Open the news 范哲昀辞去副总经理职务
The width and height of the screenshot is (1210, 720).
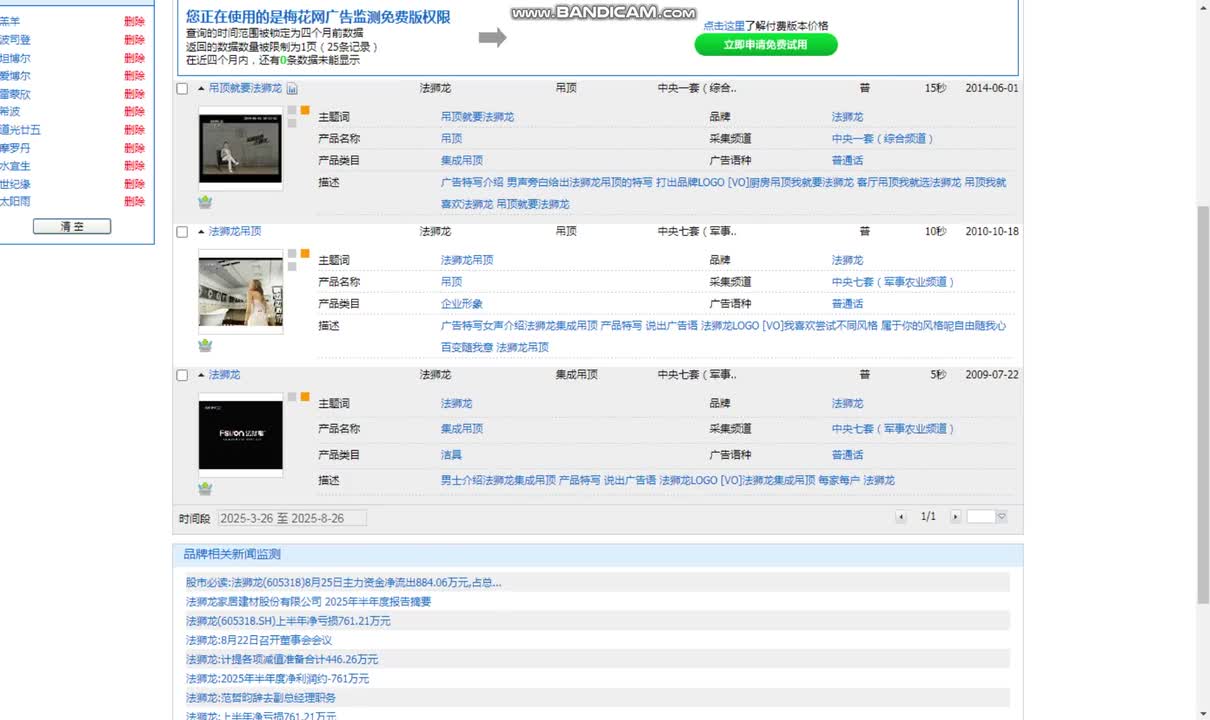261,698
